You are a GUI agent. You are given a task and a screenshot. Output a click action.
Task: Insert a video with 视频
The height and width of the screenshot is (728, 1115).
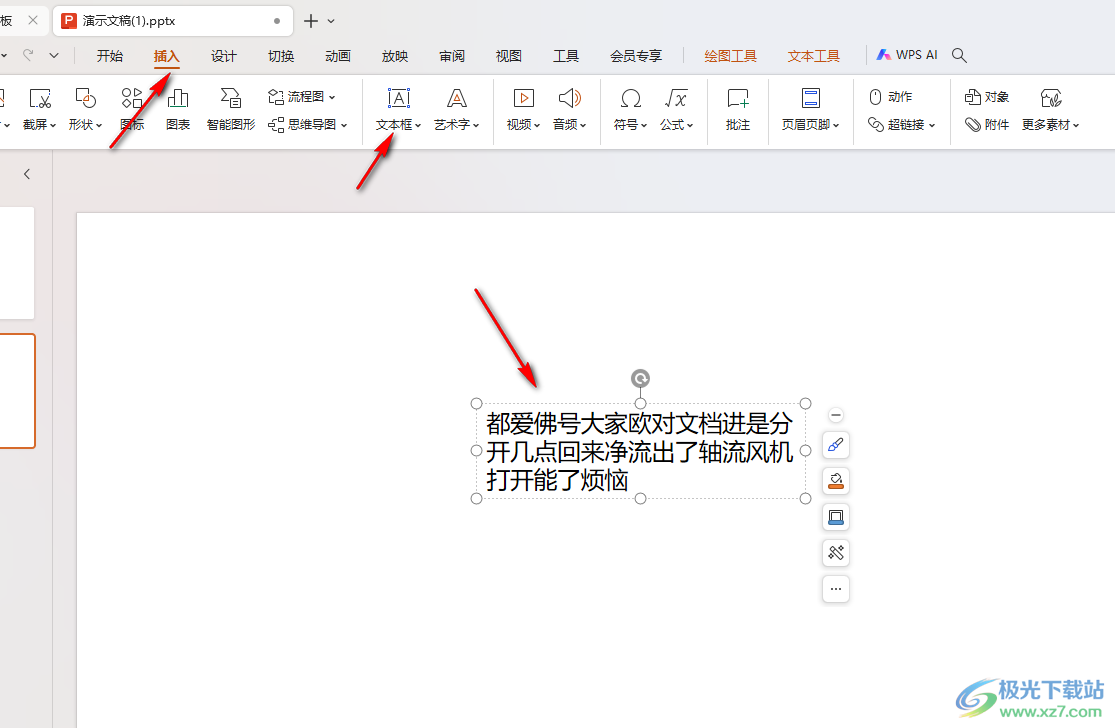[523, 109]
